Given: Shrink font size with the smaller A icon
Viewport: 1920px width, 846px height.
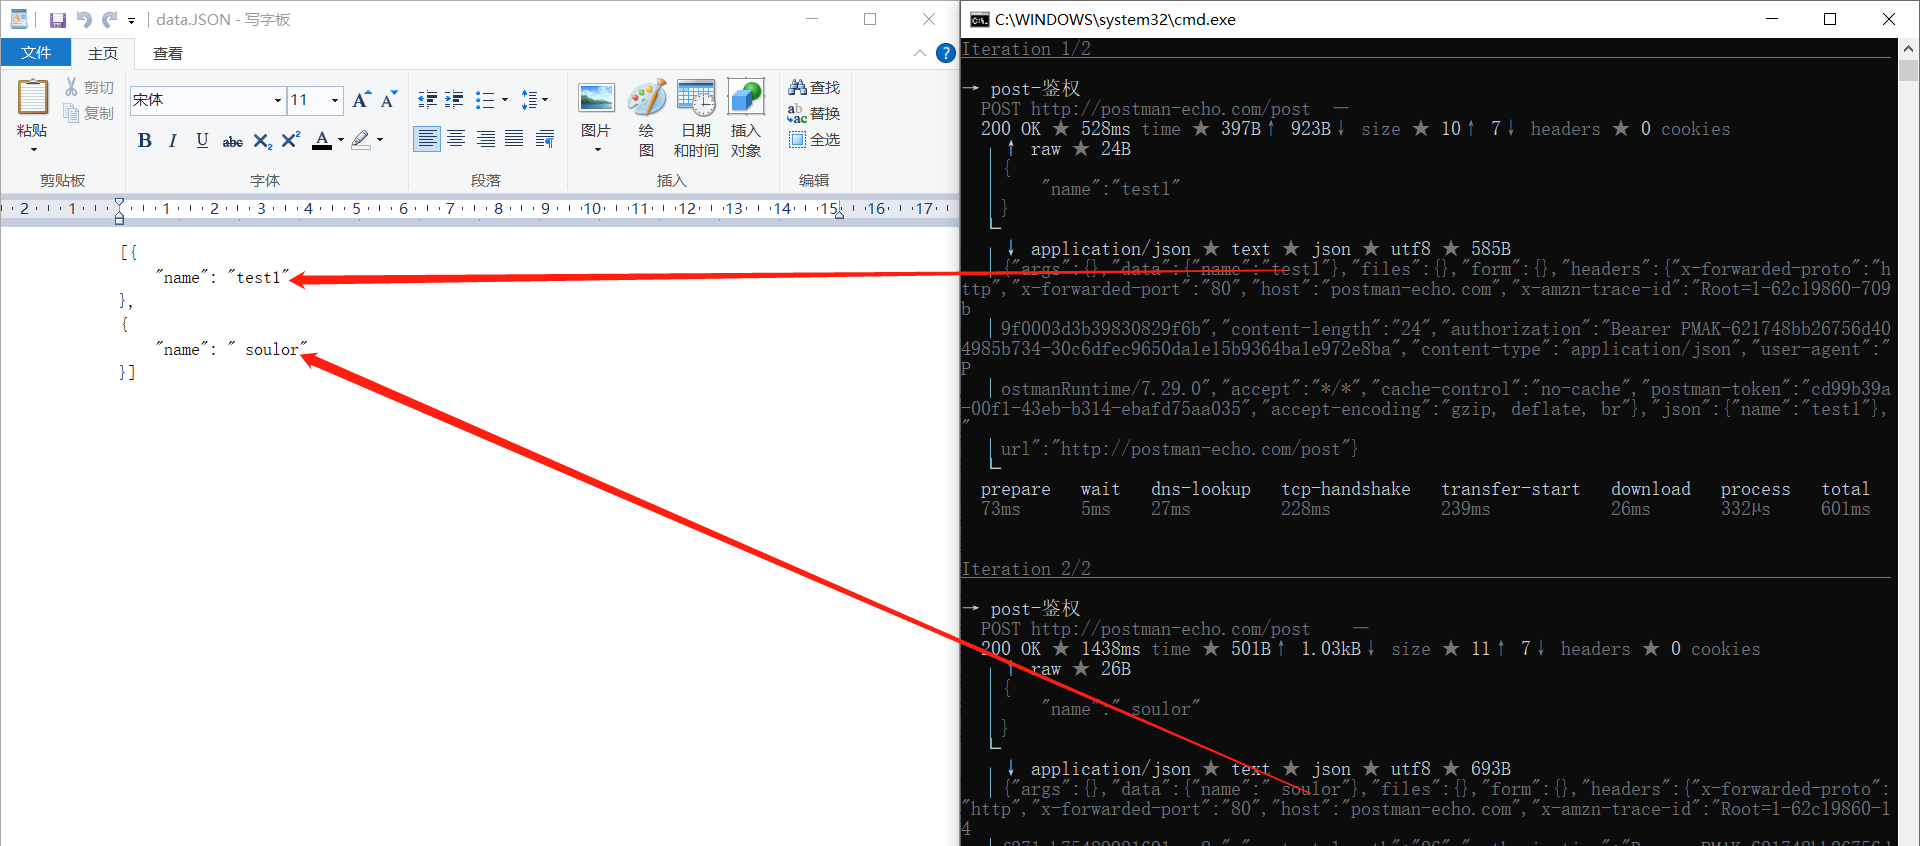Looking at the screenshot, I should (x=388, y=99).
